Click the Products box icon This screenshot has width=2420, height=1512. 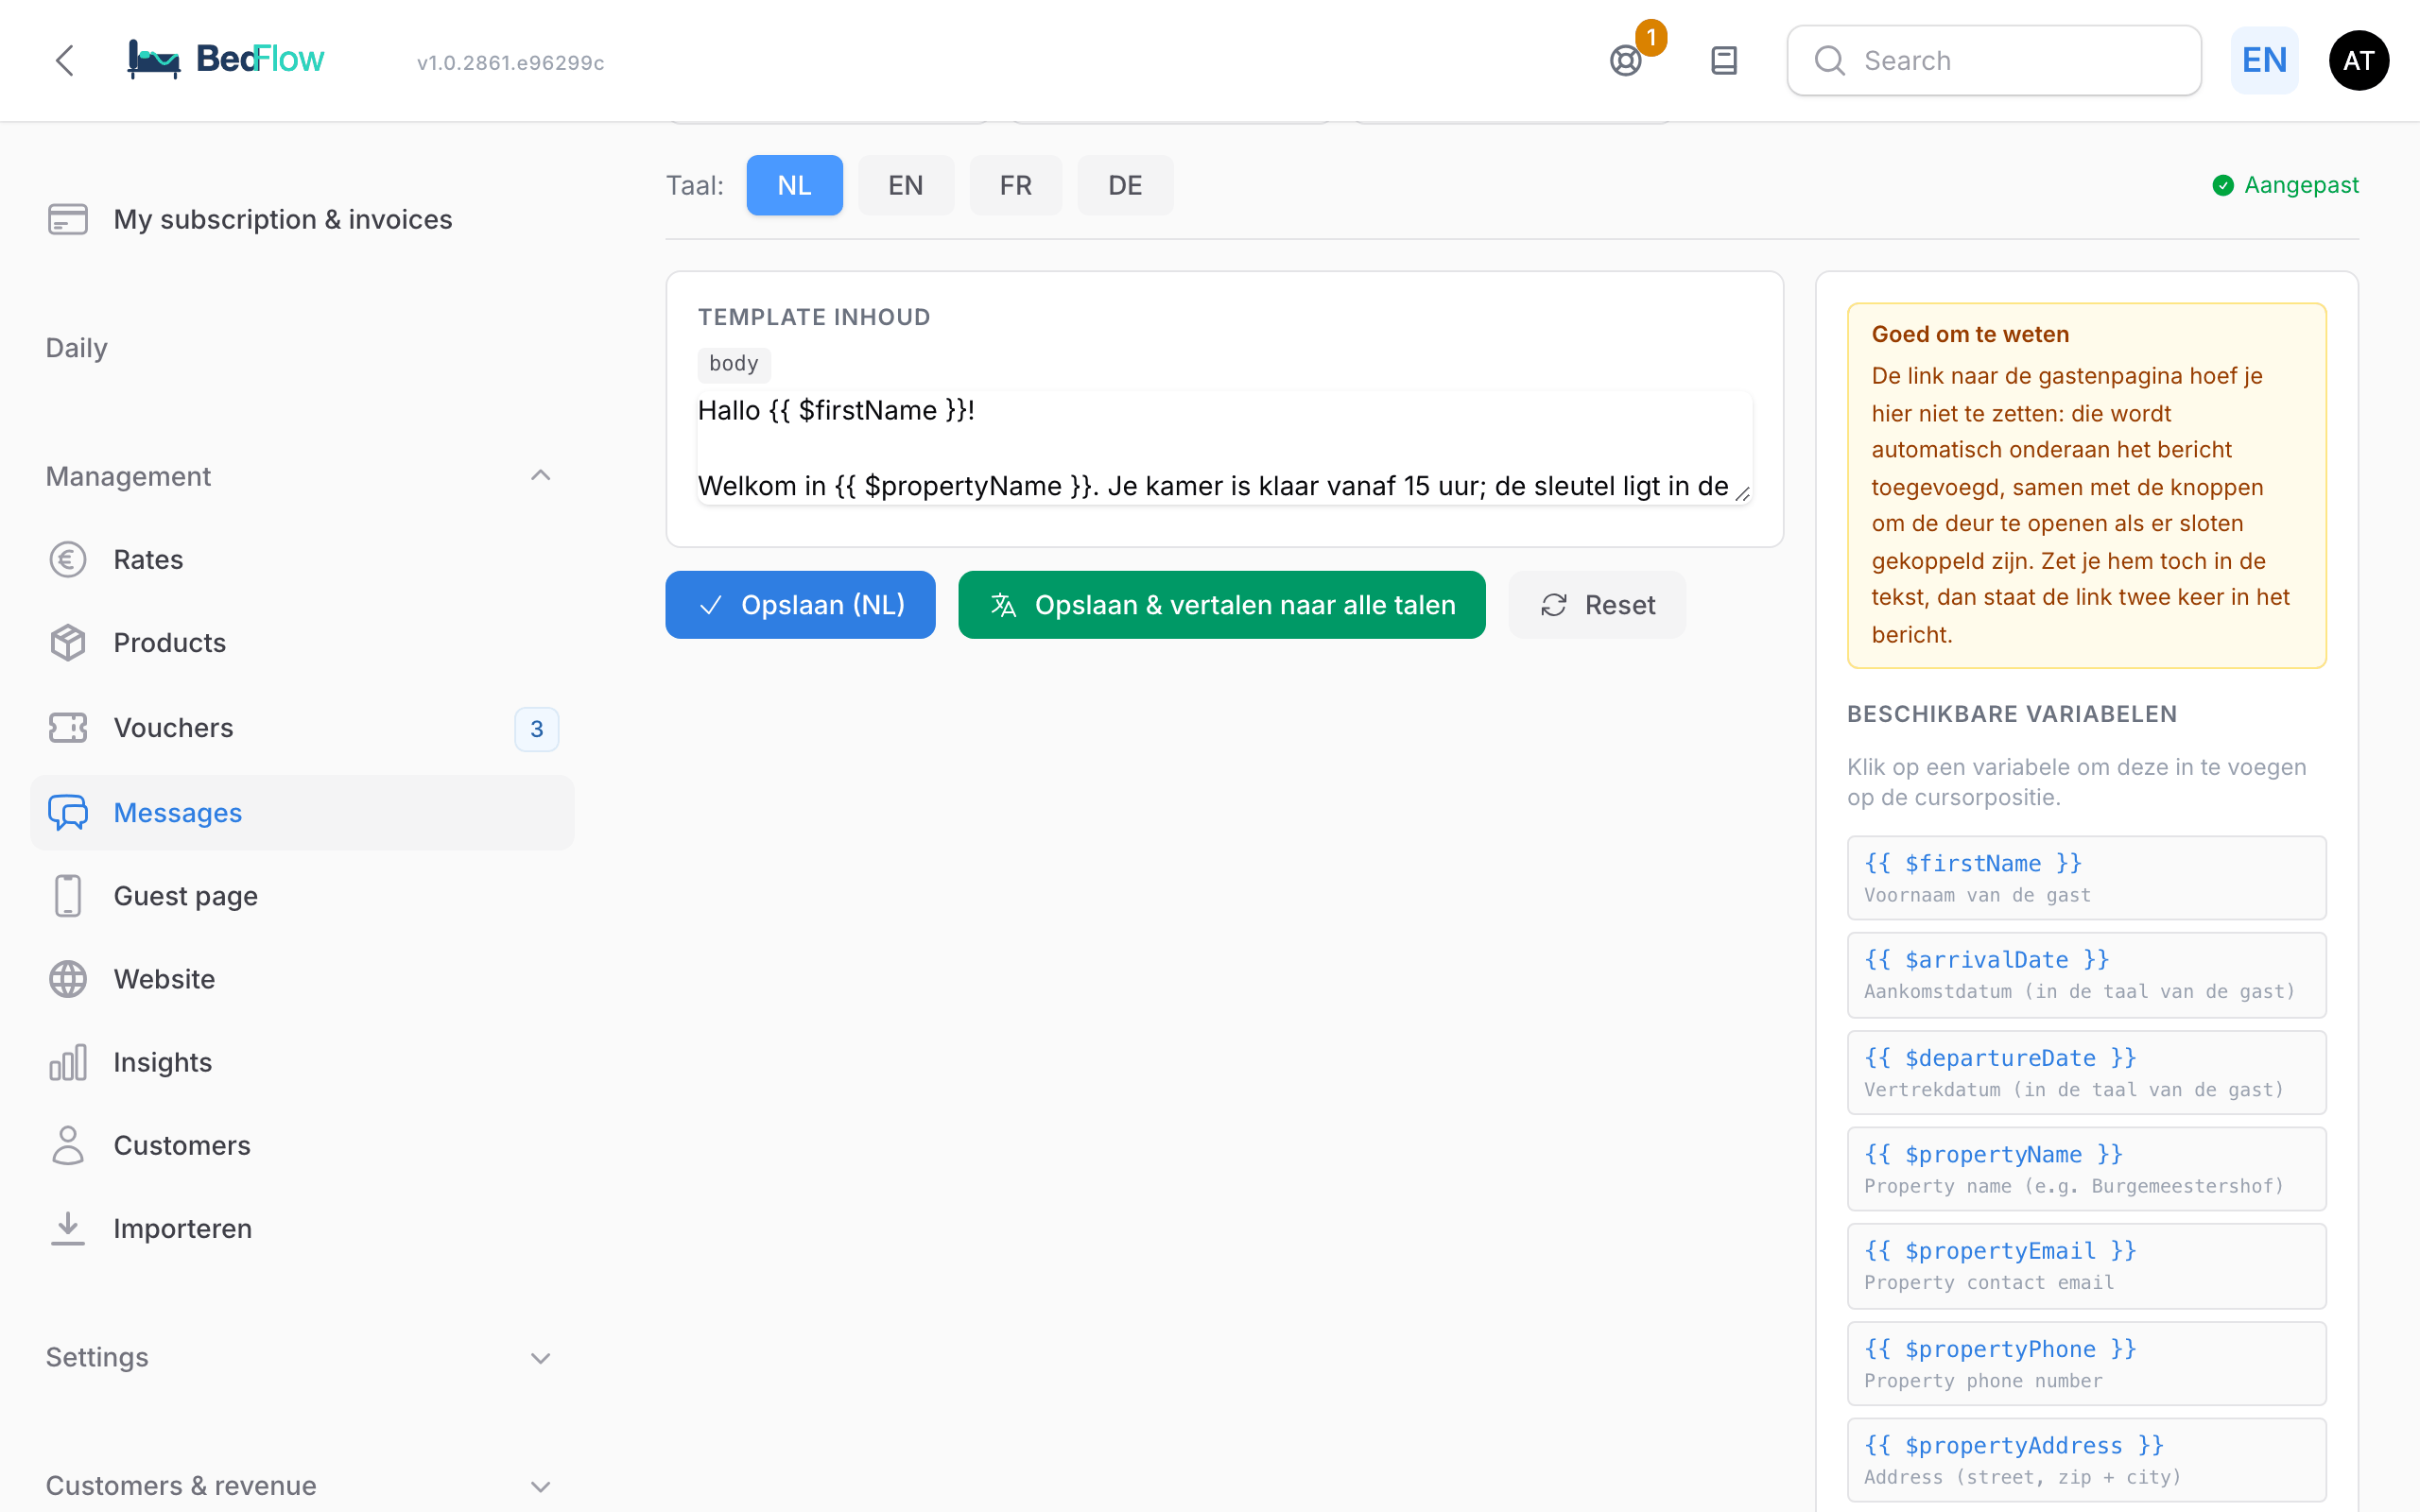click(68, 643)
